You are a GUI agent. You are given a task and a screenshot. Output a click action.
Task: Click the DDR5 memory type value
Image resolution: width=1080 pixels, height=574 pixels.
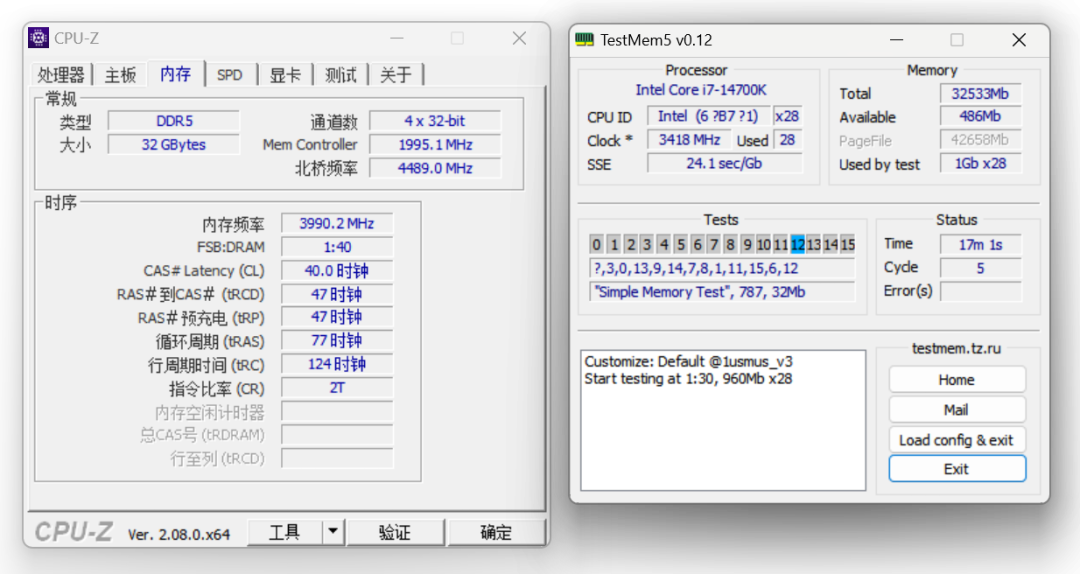pyautogui.click(x=174, y=121)
